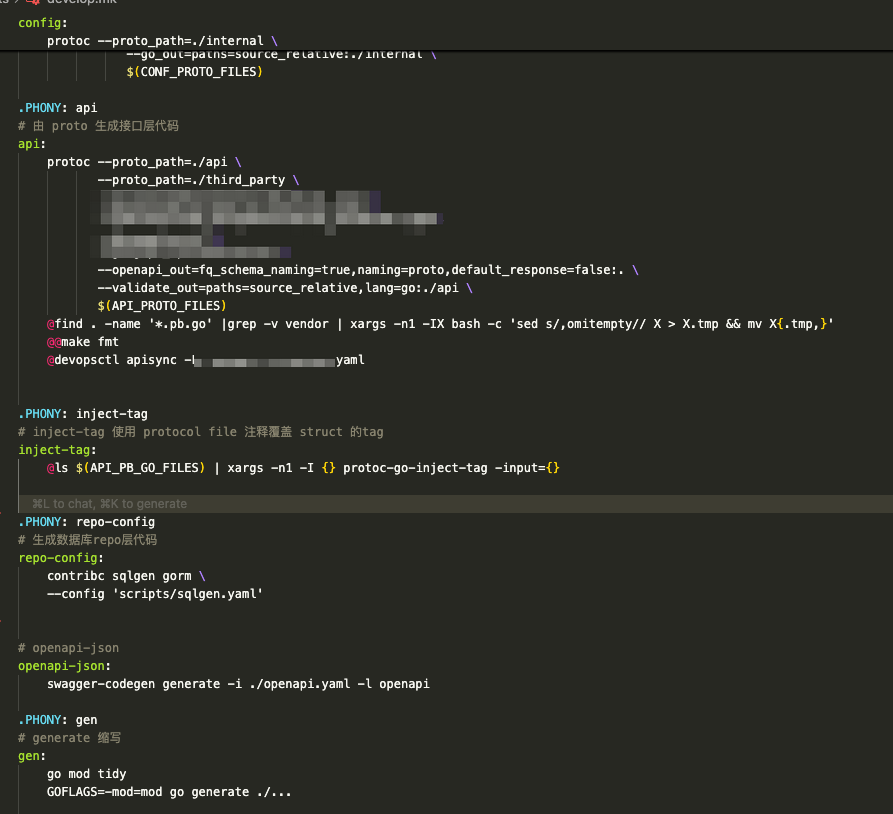Place cursor on '$(CONF_PROTO_FILES)' line
This screenshot has width=893, height=814.
click(x=194, y=72)
